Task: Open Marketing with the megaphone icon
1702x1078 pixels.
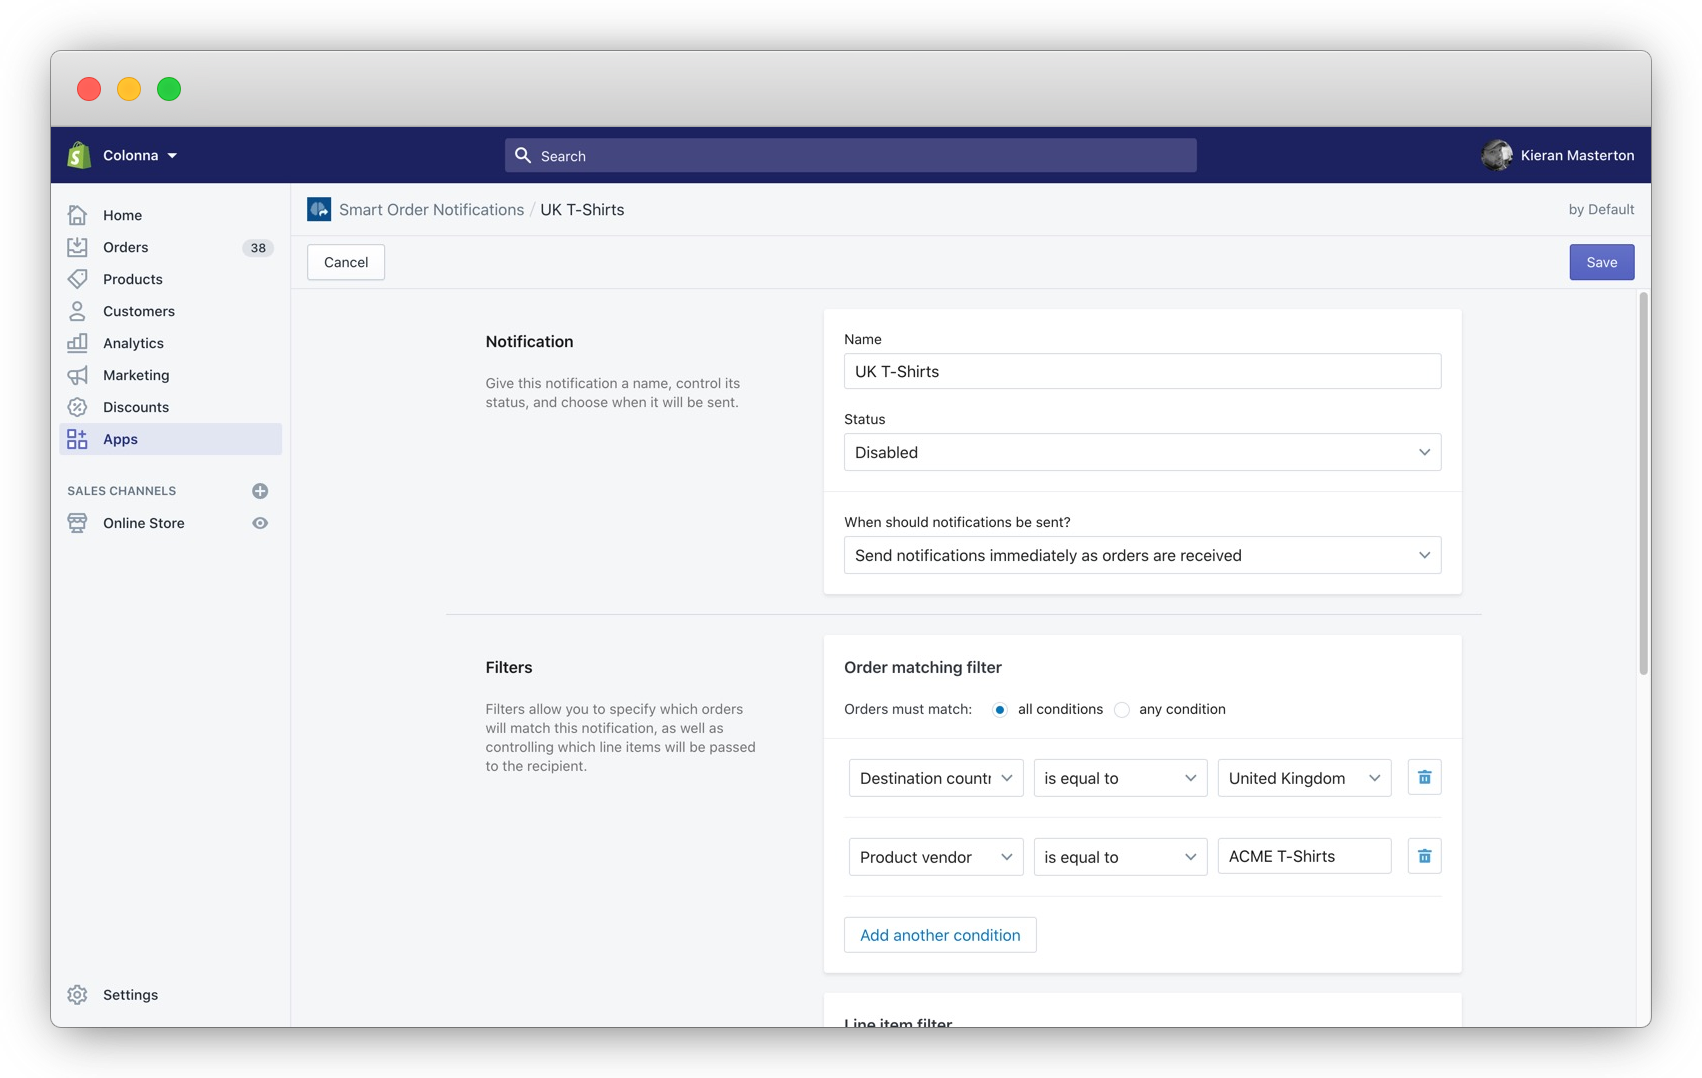Action: pyautogui.click(x=78, y=375)
